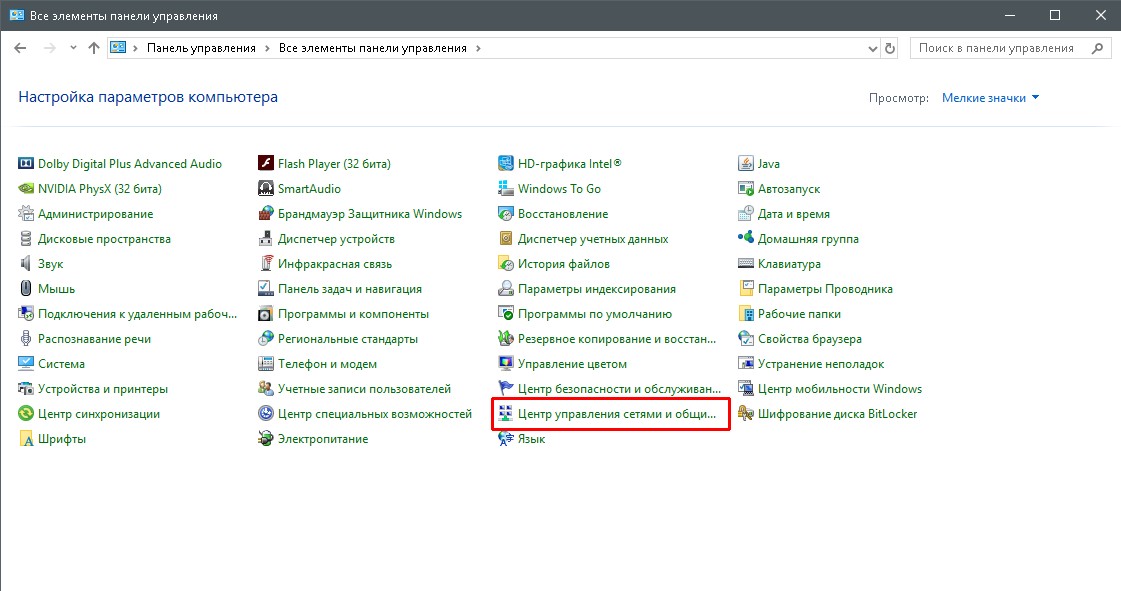Open the recent locations dropdown near navigation arrows
The height and width of the screenshot is (591, 1121).
click(x=73, y=48)
